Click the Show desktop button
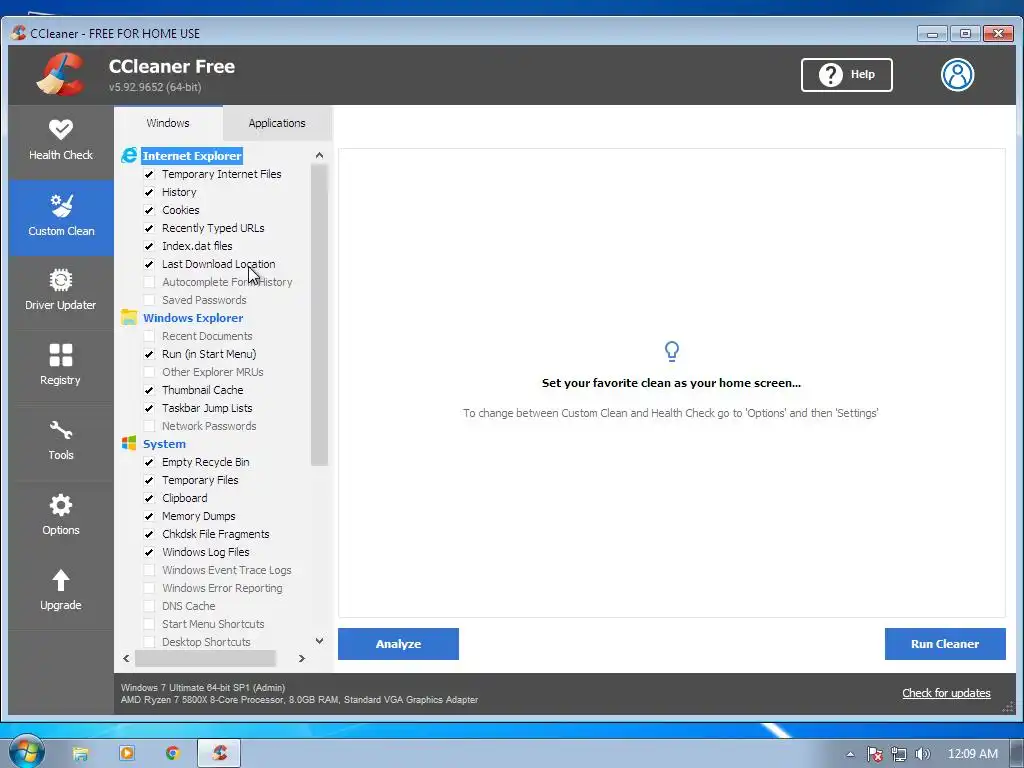The width and height of the screenshot is (1024, 768). click(x=1017, y=754)
